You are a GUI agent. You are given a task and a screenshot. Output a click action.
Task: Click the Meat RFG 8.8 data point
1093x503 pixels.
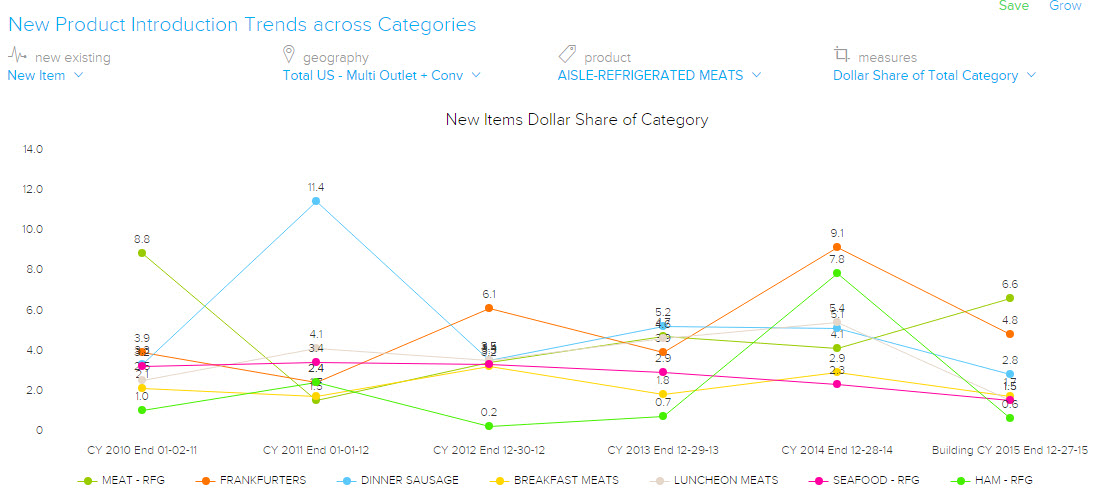(x=142, y=253)
